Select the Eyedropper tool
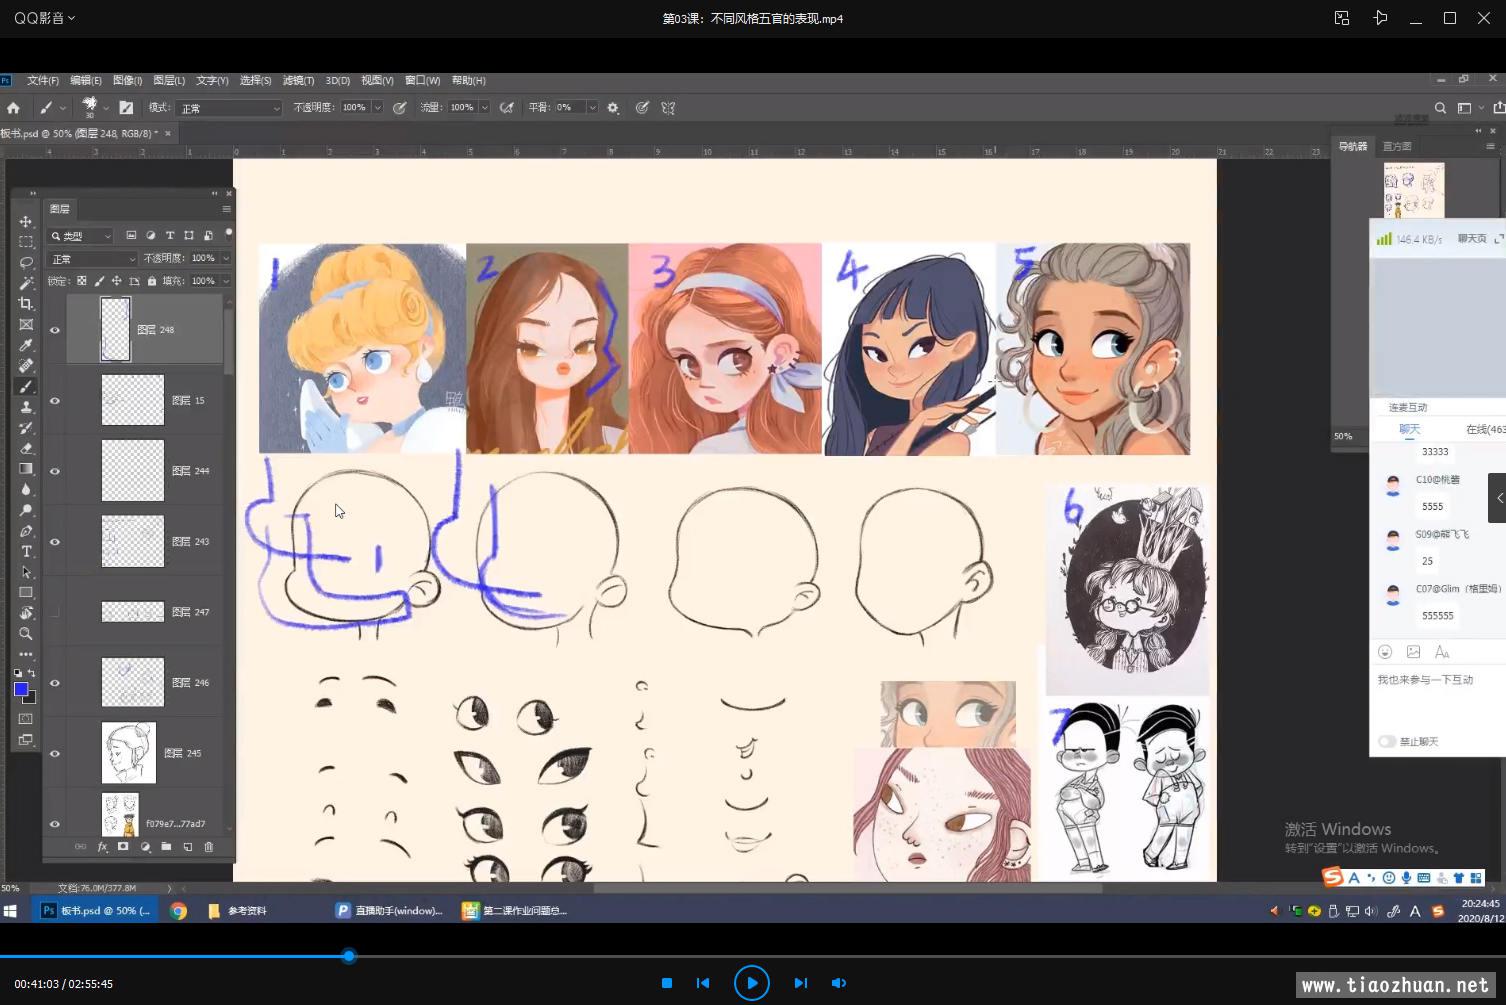Screen dimensions: 1506x1005 (x=26, y=345)
